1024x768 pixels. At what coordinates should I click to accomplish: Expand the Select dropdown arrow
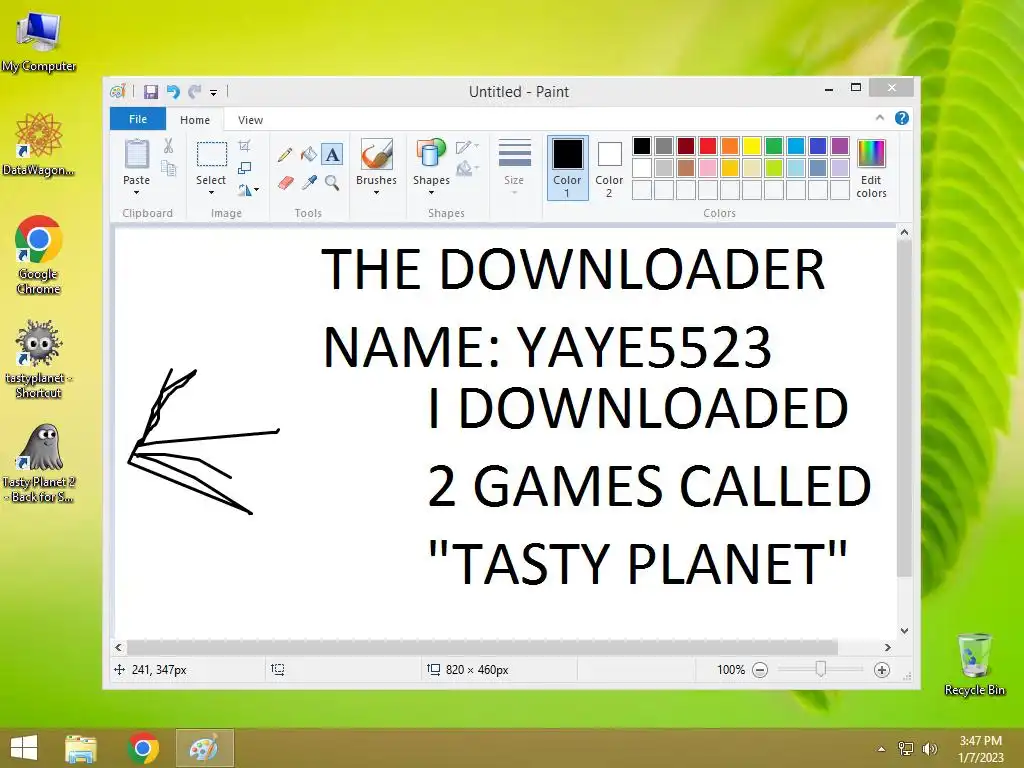[x=211, y=193]
